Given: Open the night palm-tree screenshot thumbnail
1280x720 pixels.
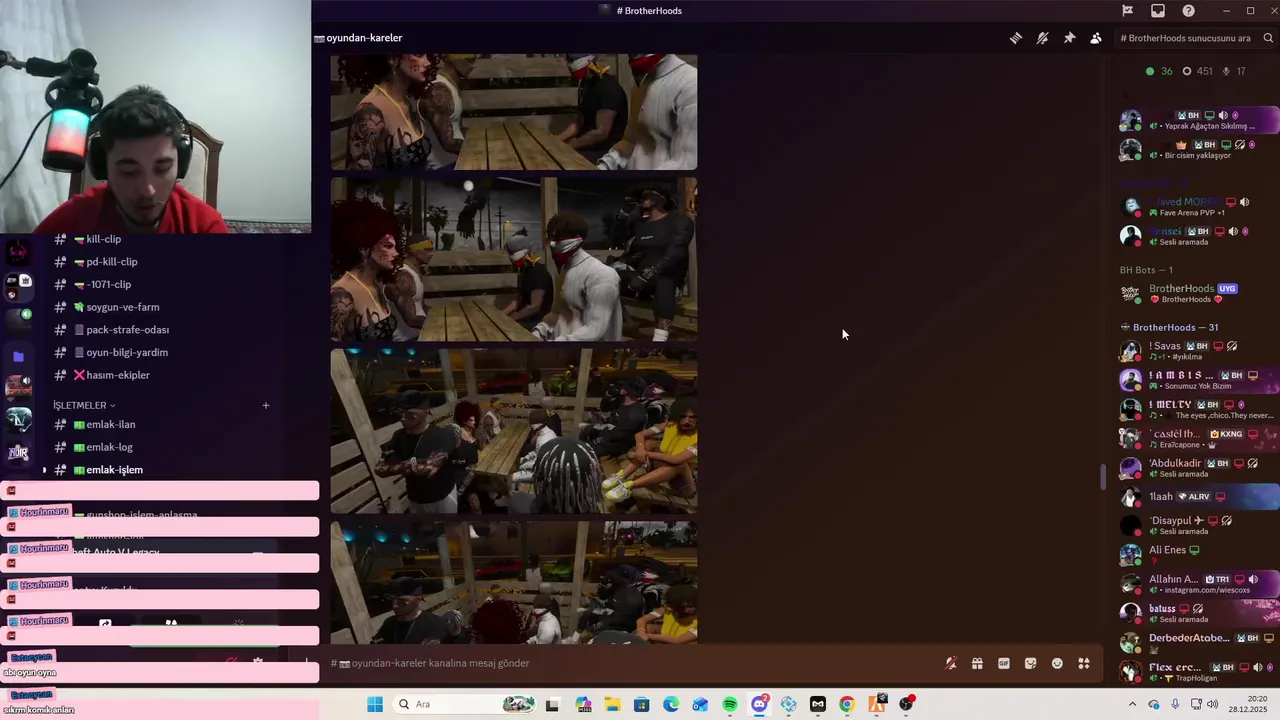Looking at the screenshot, I should pyautogui.click(x=514, y=260).
